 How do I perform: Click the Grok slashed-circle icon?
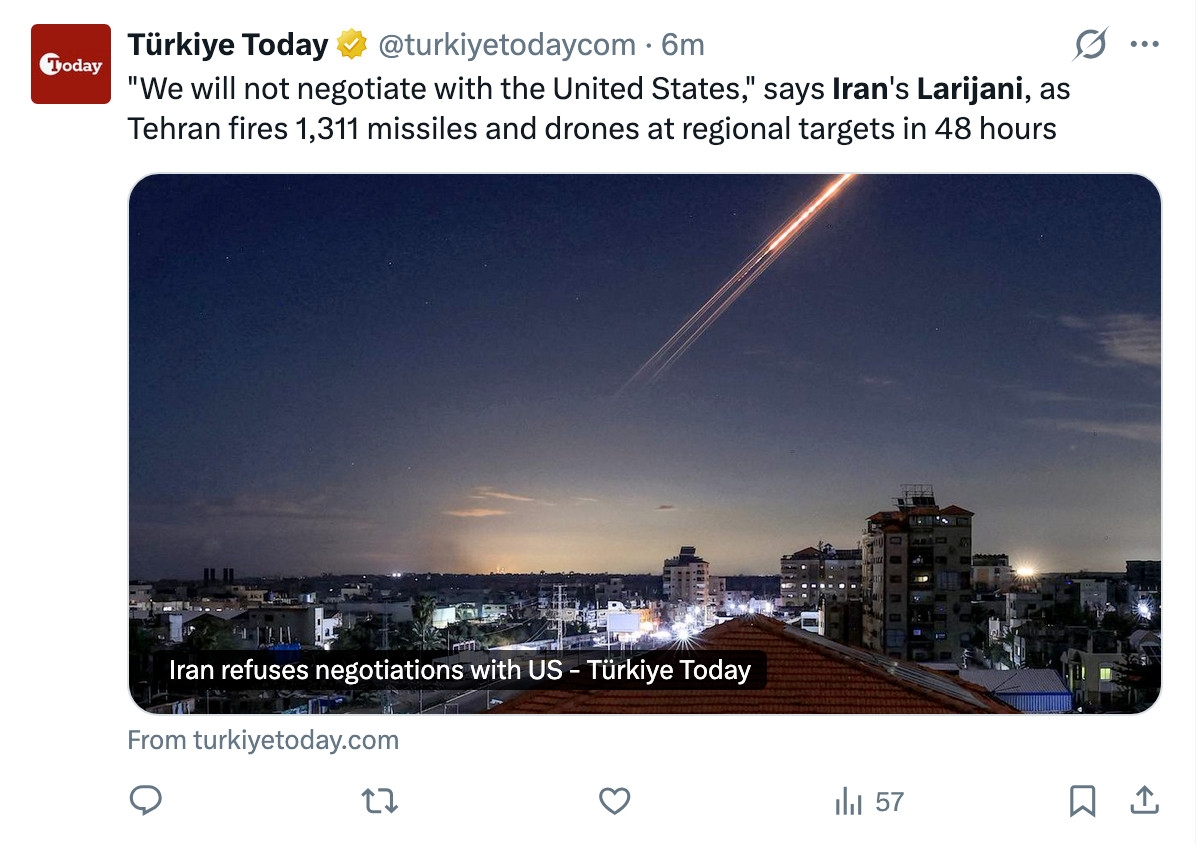pyautogui.click(x=1090, y=45)
